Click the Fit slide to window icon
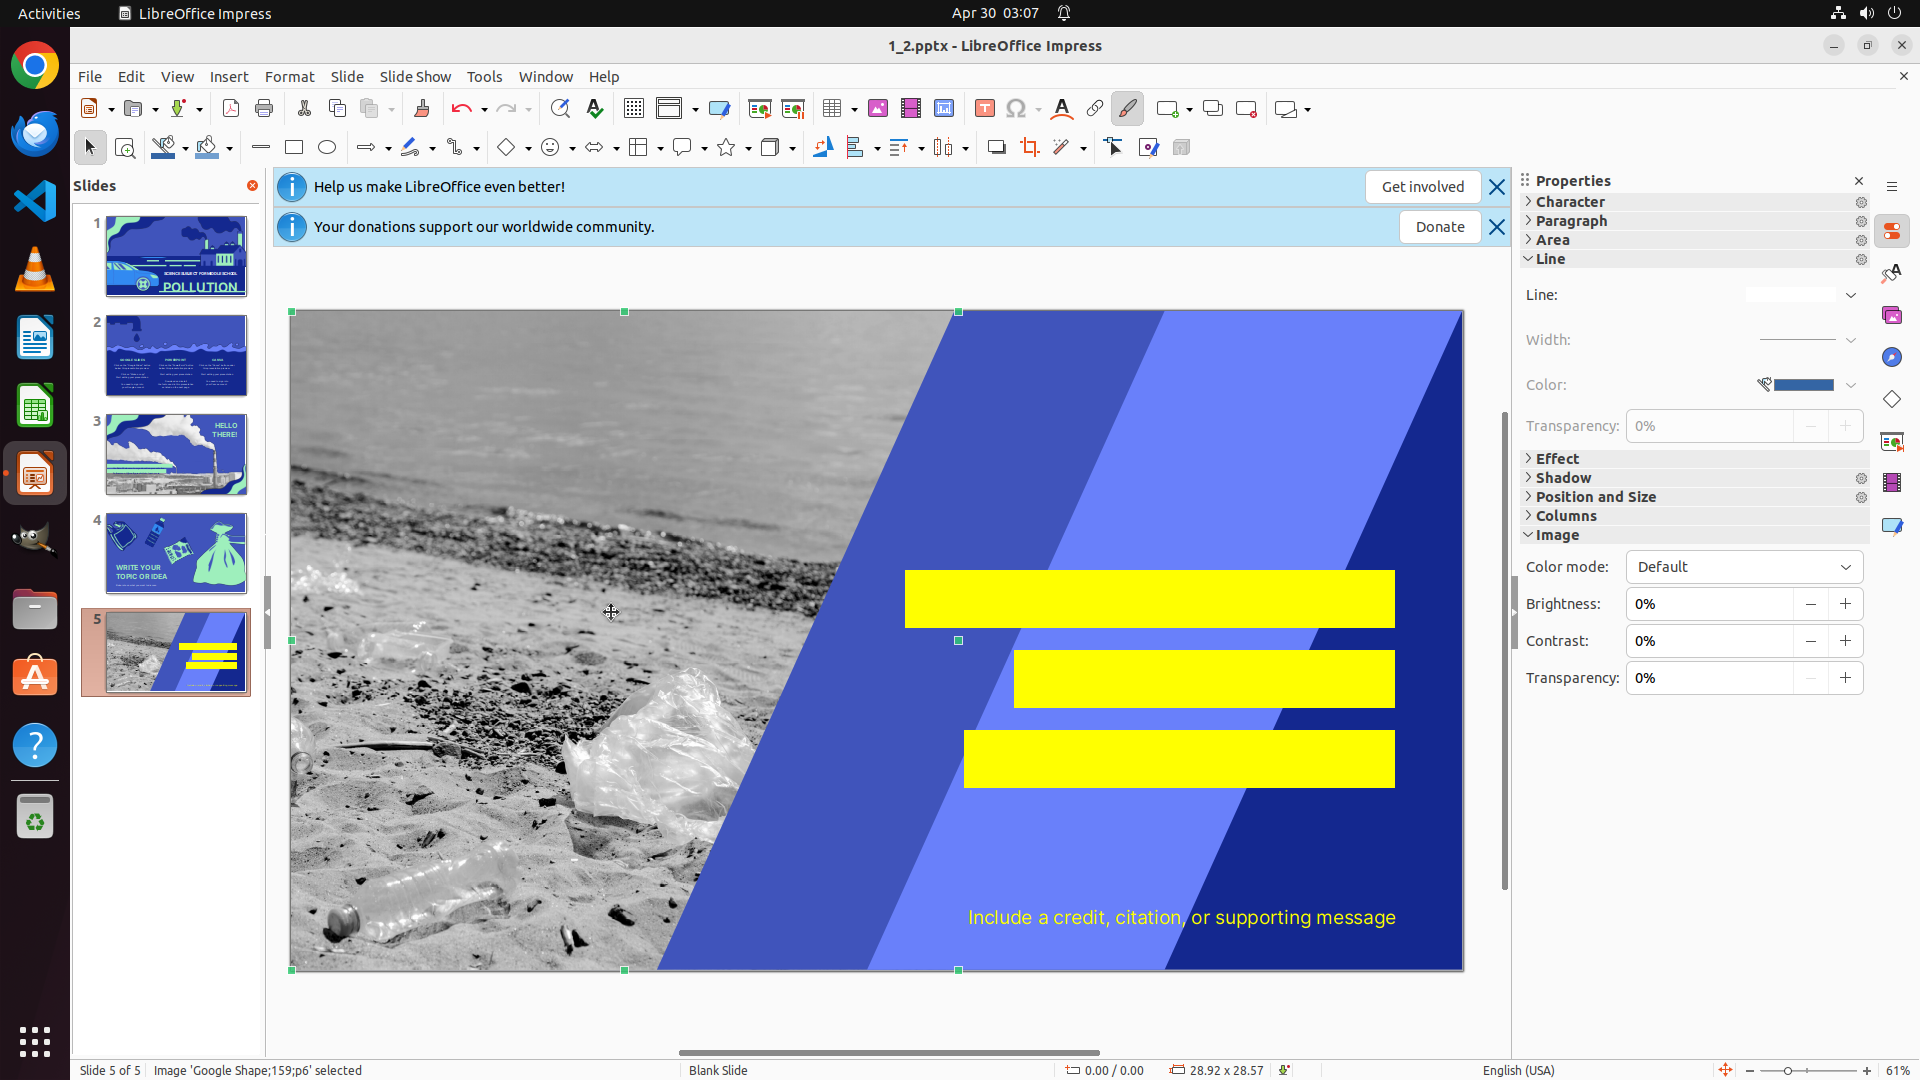1920x1080 pixels. tap(1725, 1070)
